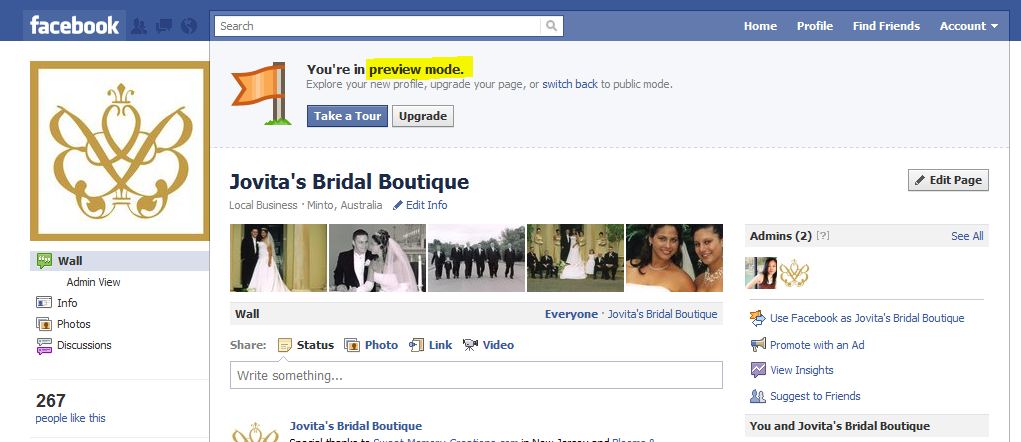Click the Video camera icon in Share row
1021x442 pixels.
(470, 345)
